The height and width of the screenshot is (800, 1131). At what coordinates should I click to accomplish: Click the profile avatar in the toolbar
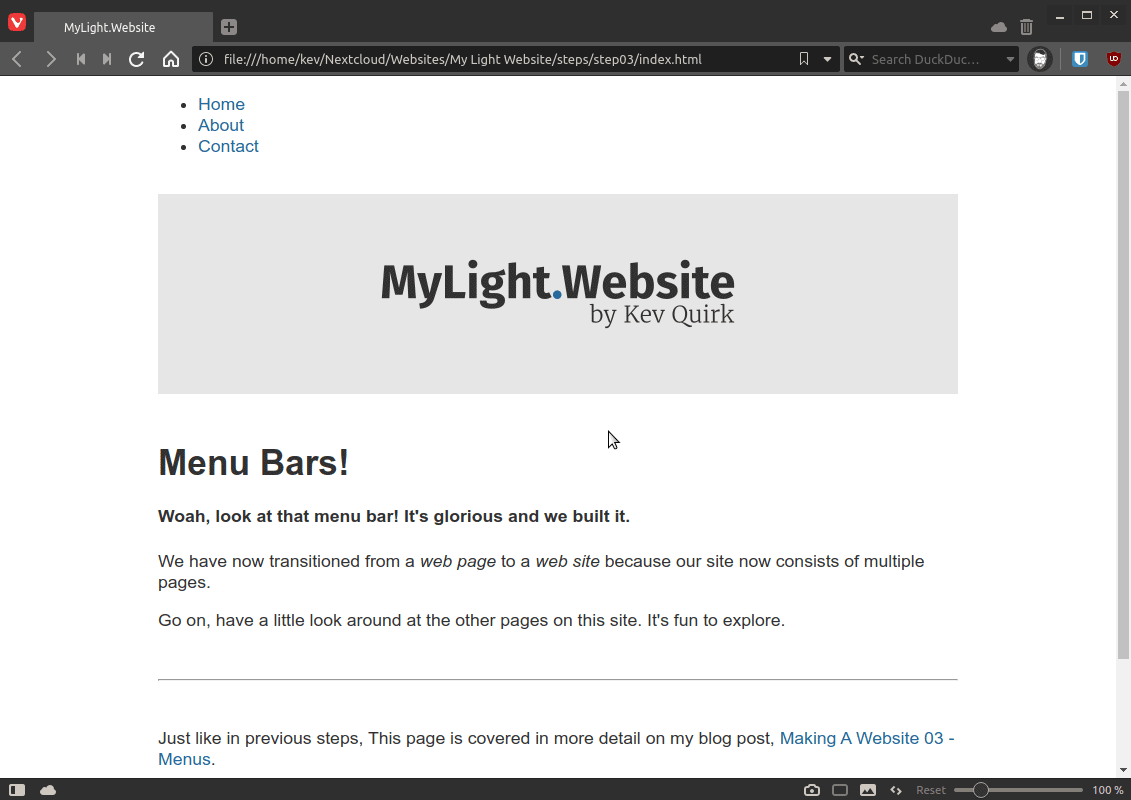point(1040,59)
